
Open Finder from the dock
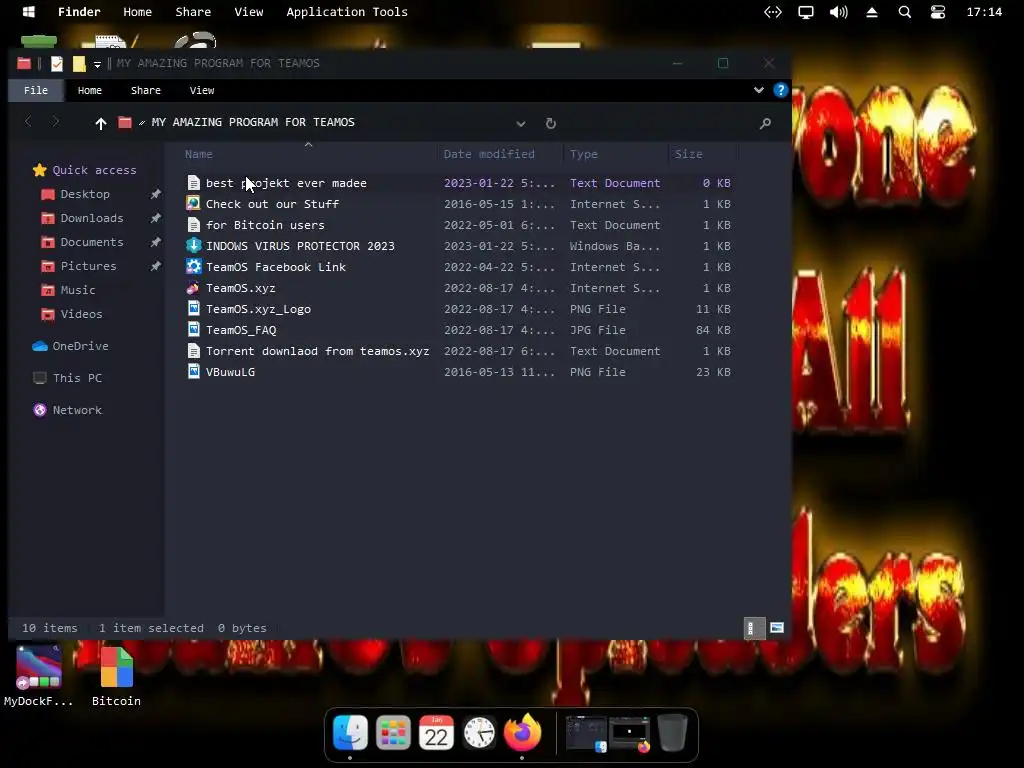click(x=350, y=732)
